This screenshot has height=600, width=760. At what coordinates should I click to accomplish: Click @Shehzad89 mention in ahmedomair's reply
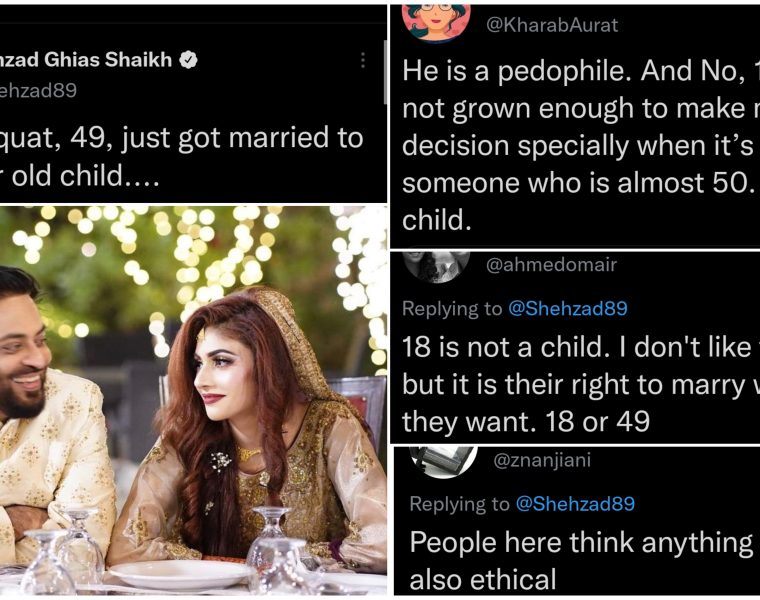571,309
